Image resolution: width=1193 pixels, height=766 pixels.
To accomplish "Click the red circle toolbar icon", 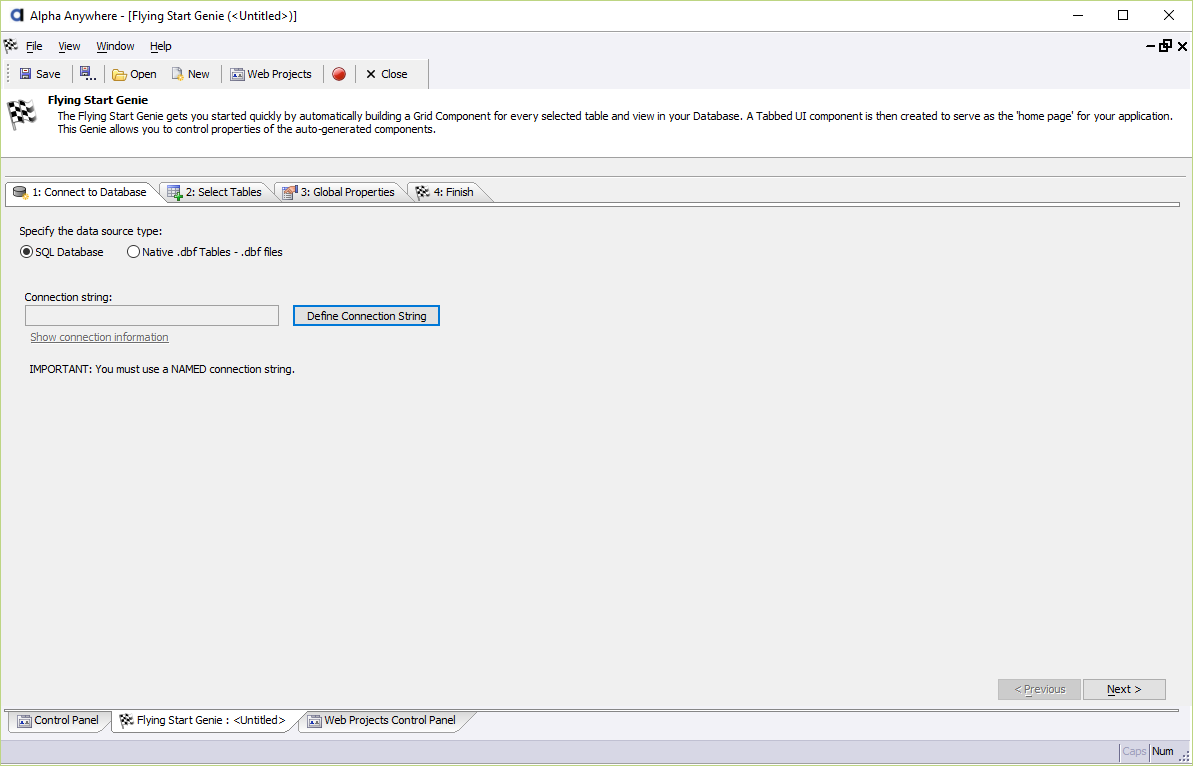I will (x=339, y=74).
